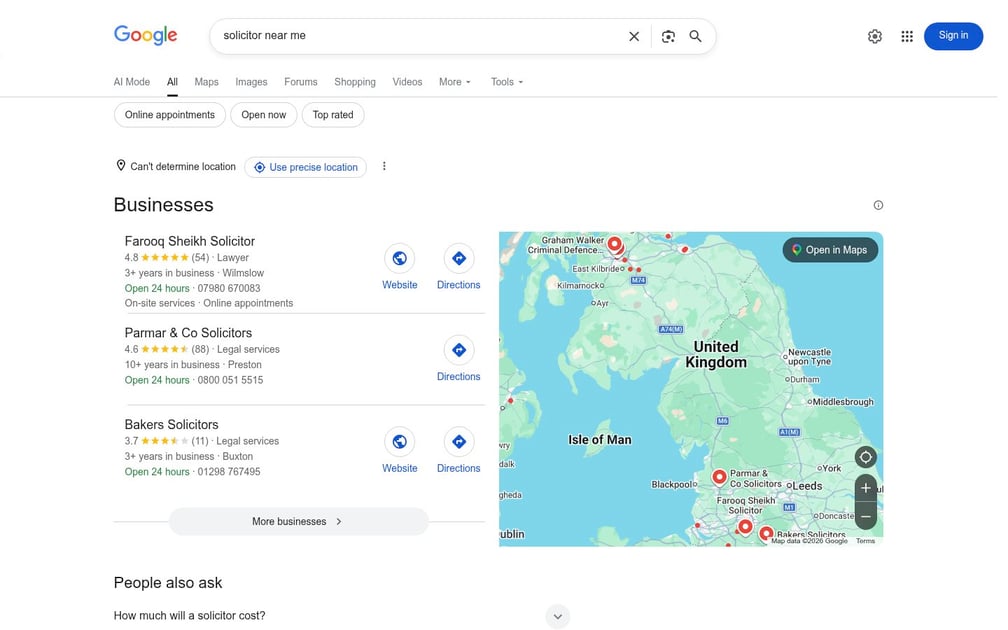Image resolution: width=1008 pixels, height=630 pixels.
Task: Switch to Forums tab
Action: [301, 82]
